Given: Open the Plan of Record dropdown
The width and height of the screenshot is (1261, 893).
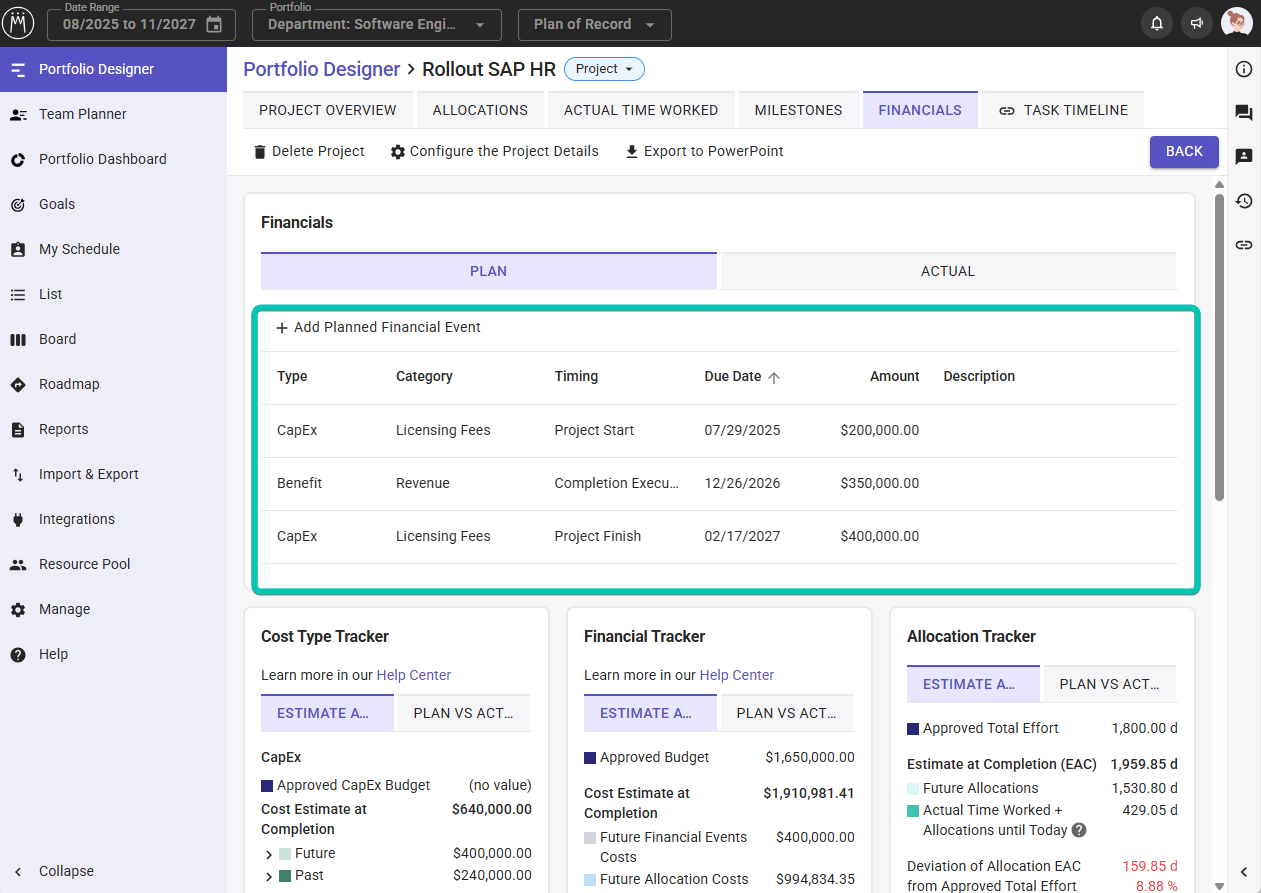Looking at the screenshot, I should pyautogui.click(x=594, y=25).
